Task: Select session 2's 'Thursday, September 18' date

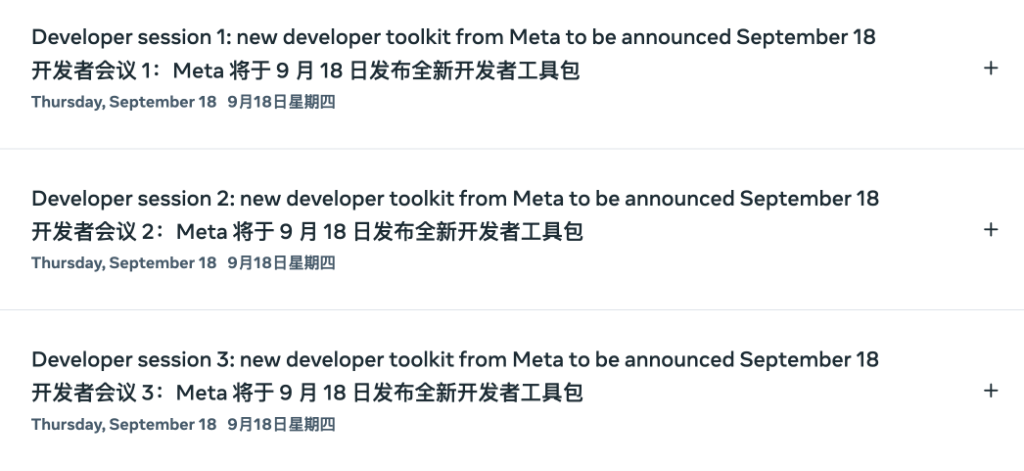Action: point(123,263)
